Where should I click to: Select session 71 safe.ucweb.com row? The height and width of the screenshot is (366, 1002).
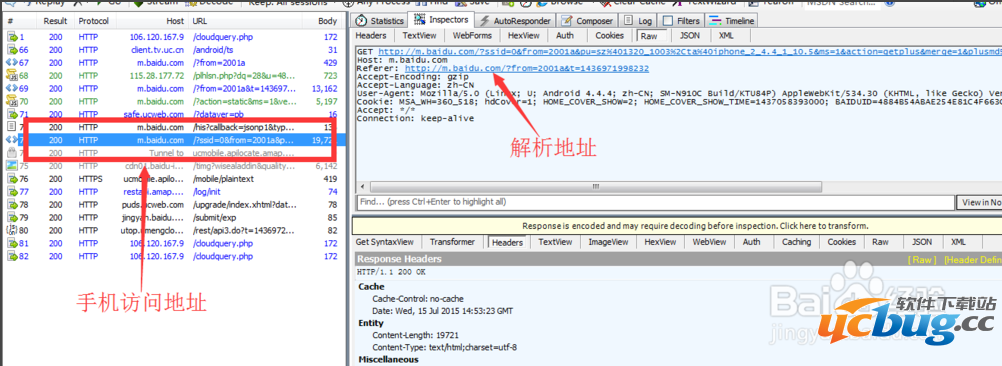[x=173, y=114]
